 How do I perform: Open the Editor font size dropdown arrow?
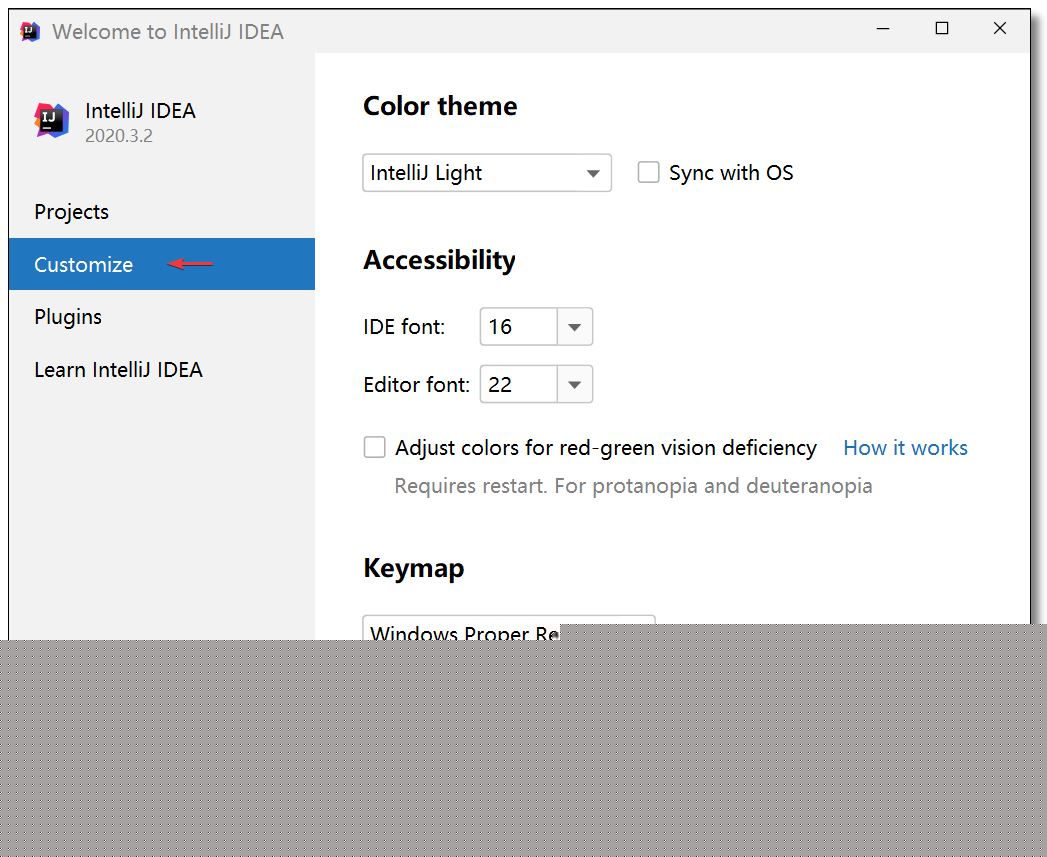(574, 385)
